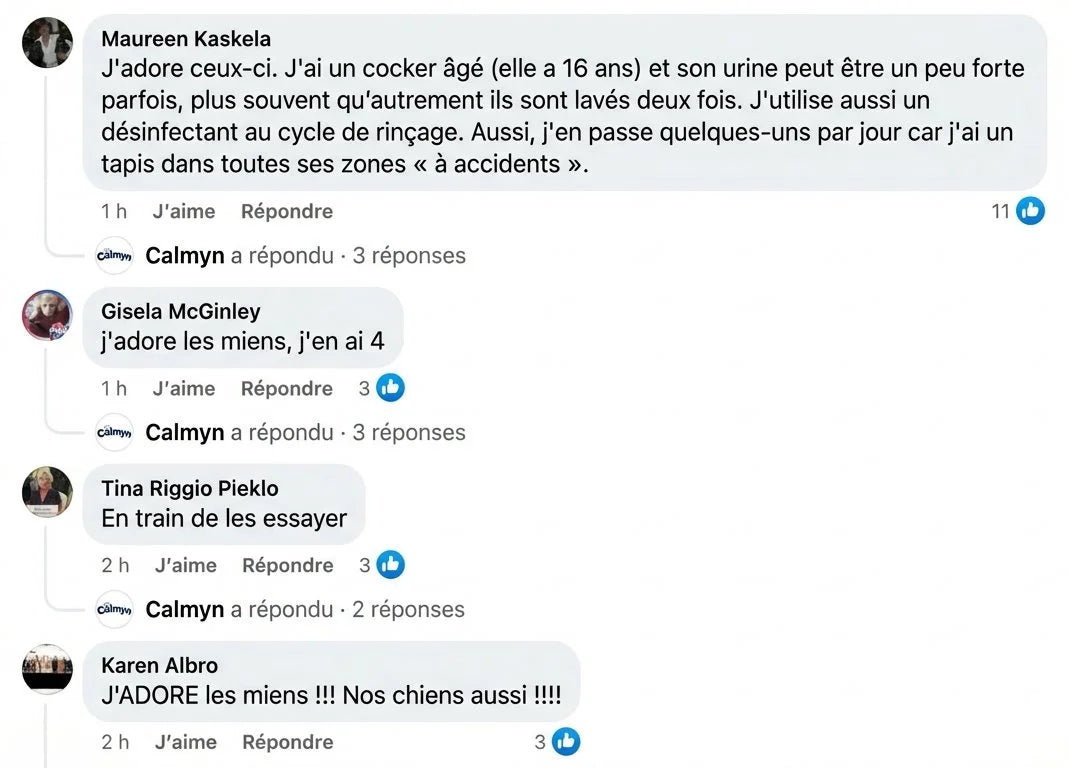
Task: Click Répondre on Gisela's comment
Action: [286, 388]
